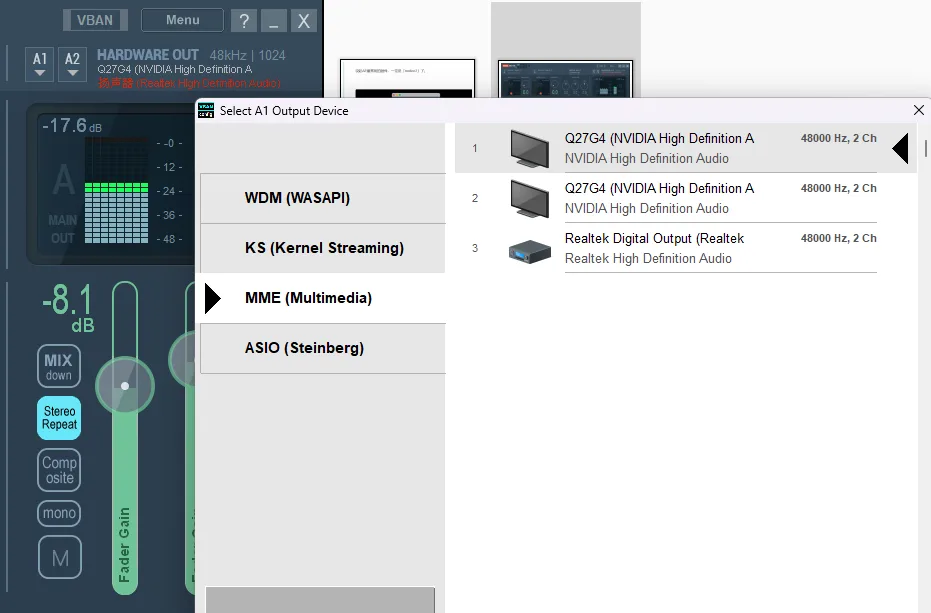Toggle the Stereo Repeat mode button
931x613 pixels.
59,418
